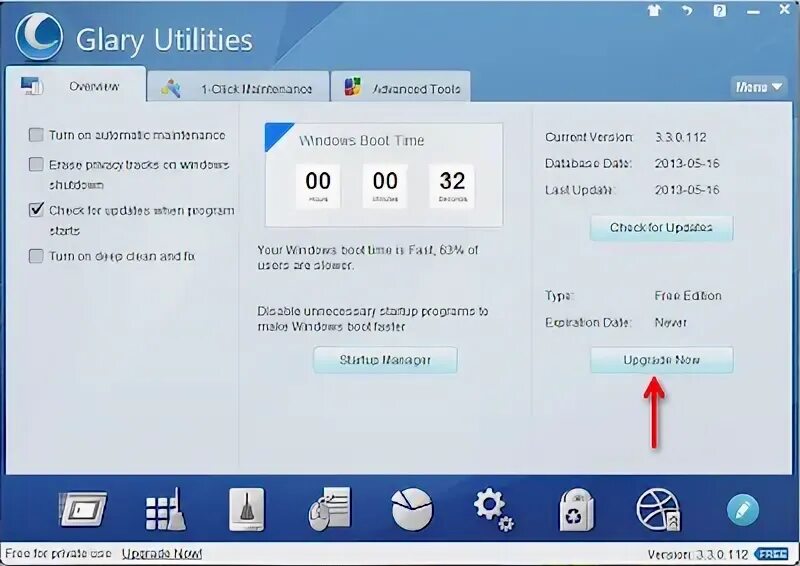The width and height of the screenshot is (800, 566).
Task: Click the Glary Utilities moon logo
Action: click(x=39, y=37)
